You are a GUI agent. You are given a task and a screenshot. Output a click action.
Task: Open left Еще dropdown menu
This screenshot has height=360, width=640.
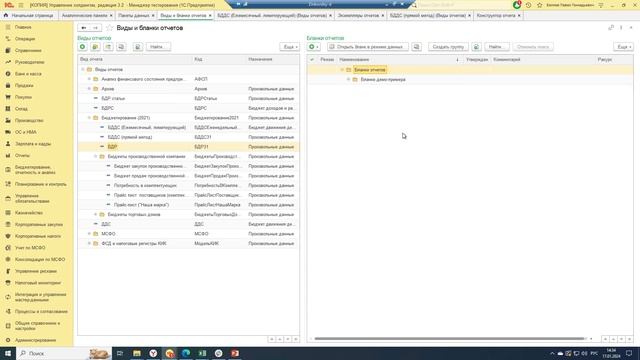coord(289,47)
